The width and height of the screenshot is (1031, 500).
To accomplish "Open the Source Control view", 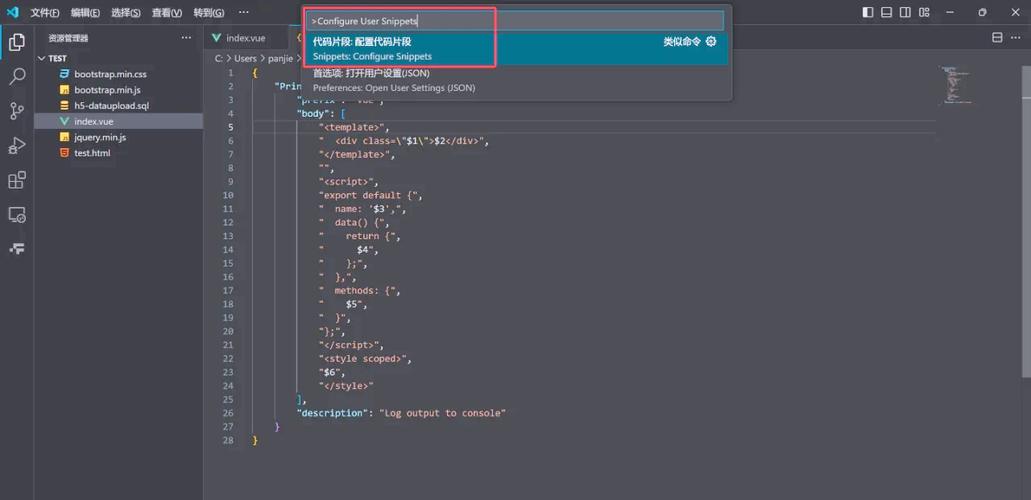I will point(17,111).
